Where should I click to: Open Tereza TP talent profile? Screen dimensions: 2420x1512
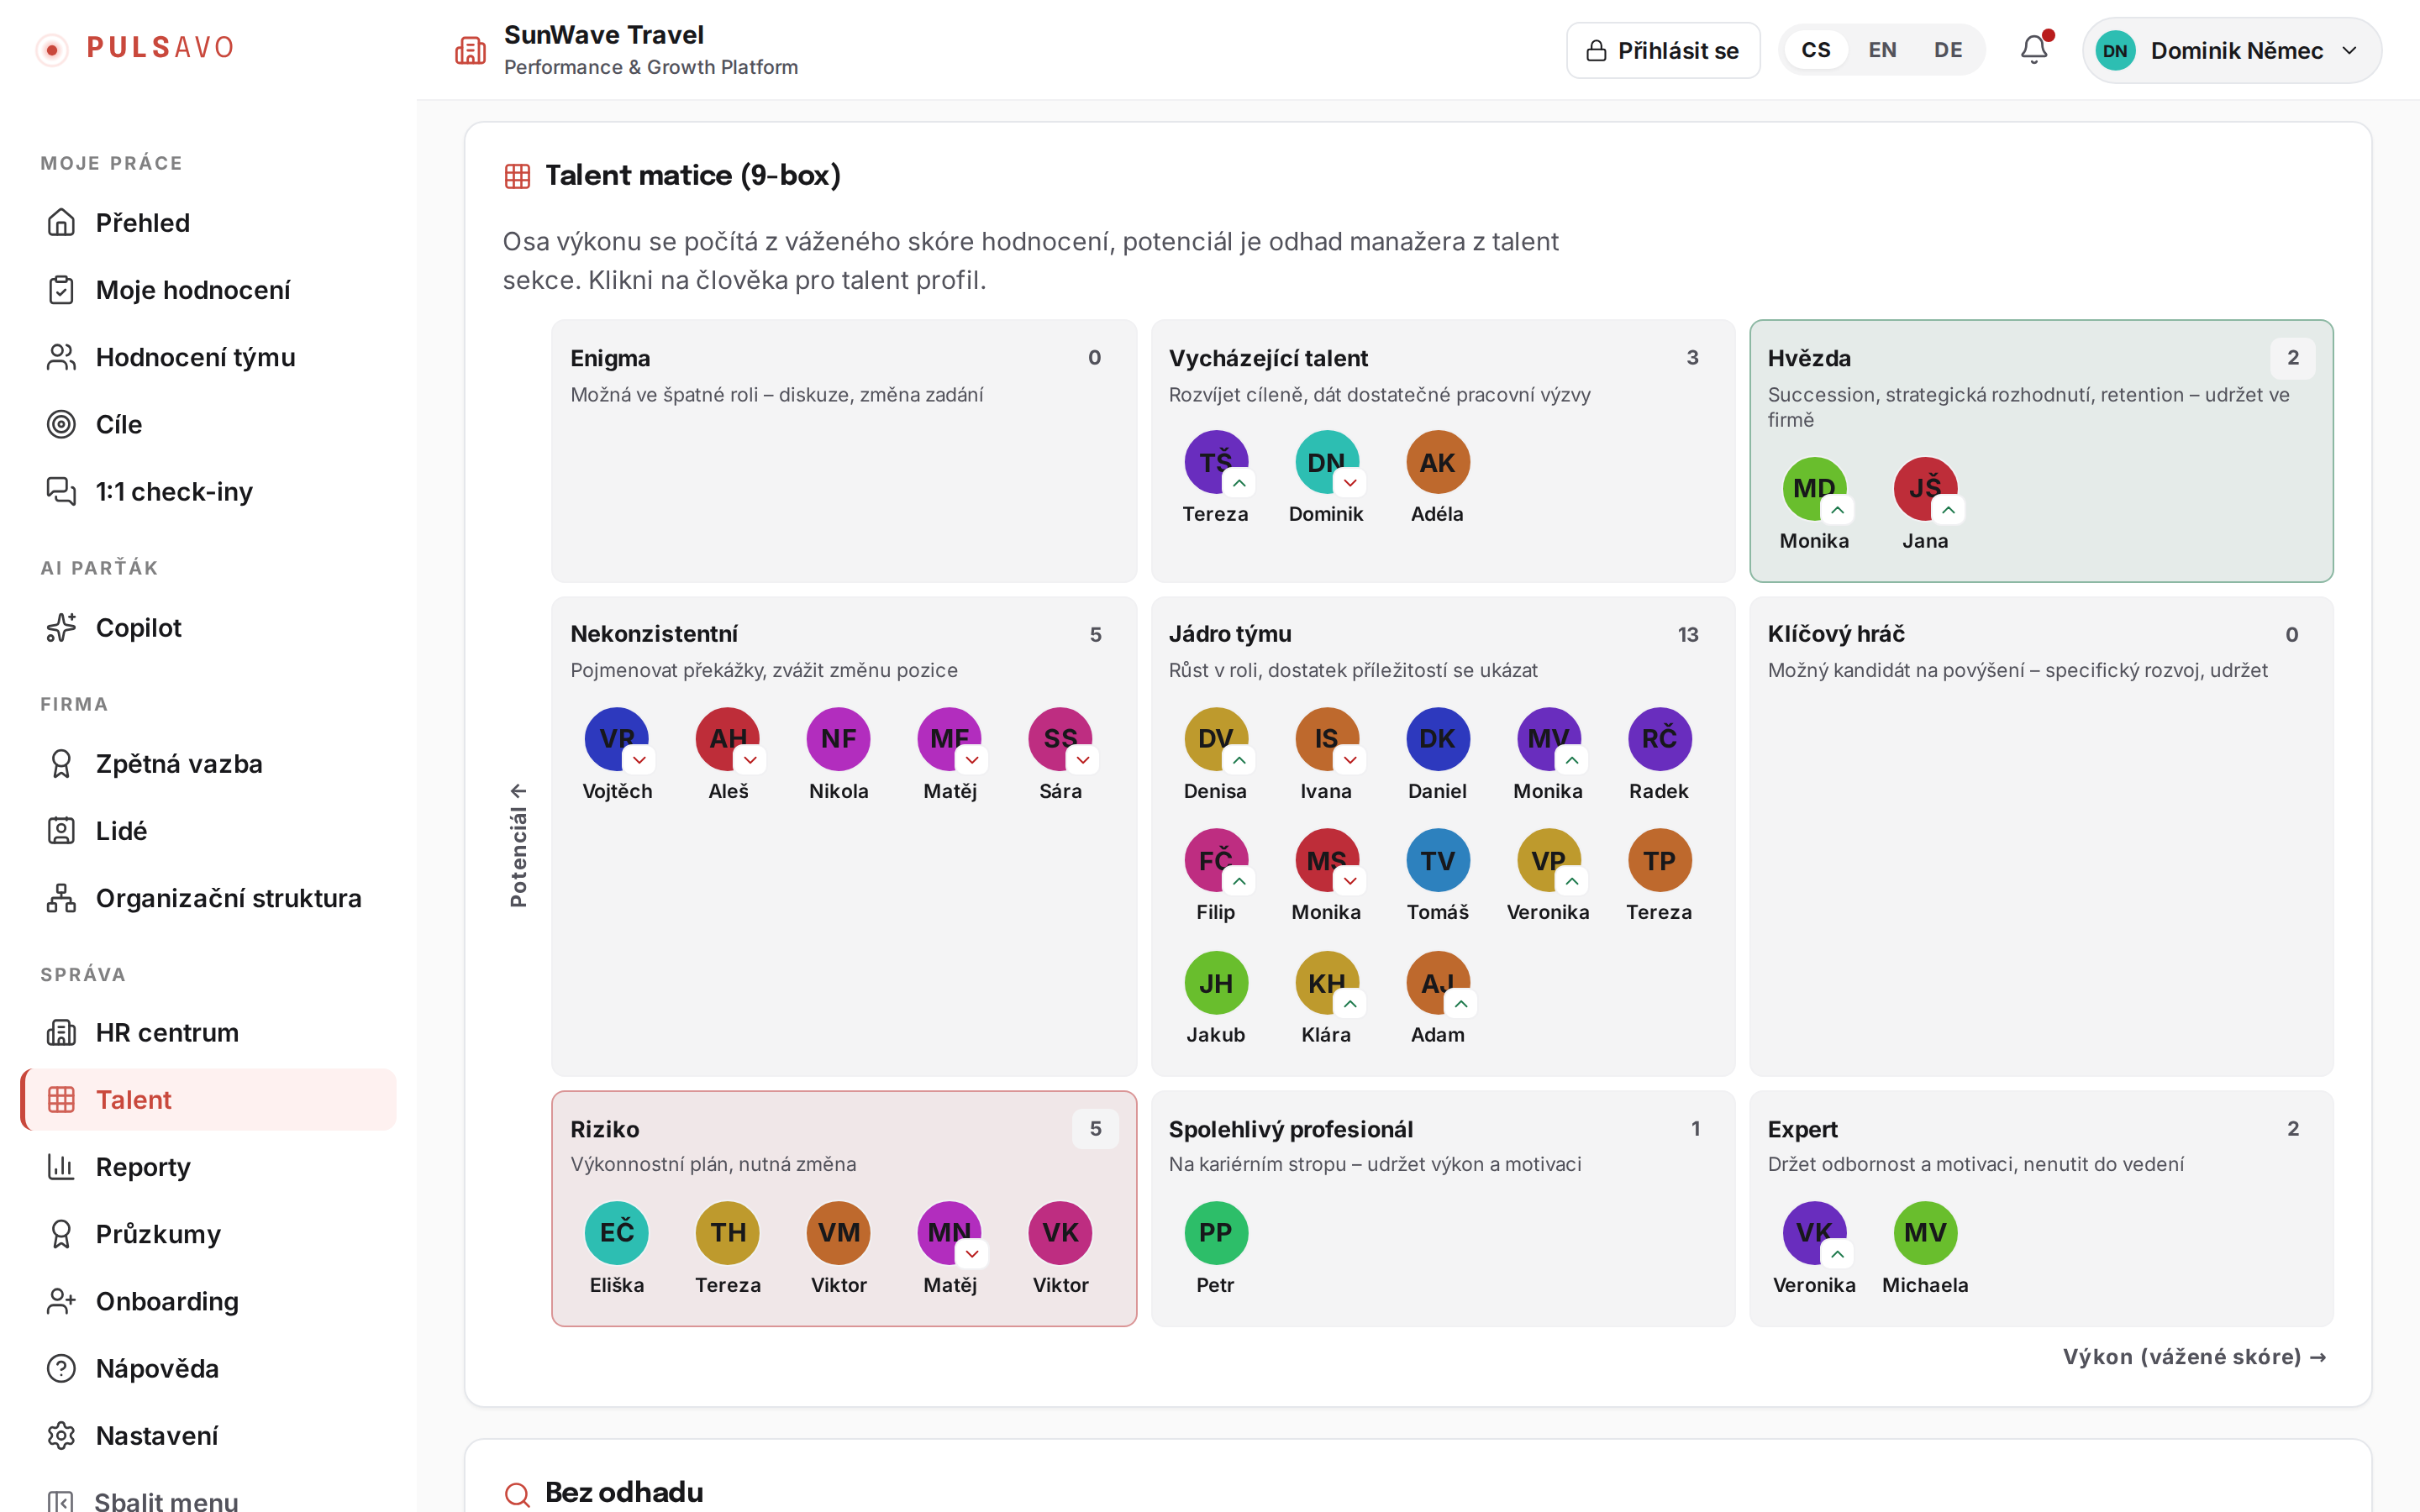(1659, 876)
